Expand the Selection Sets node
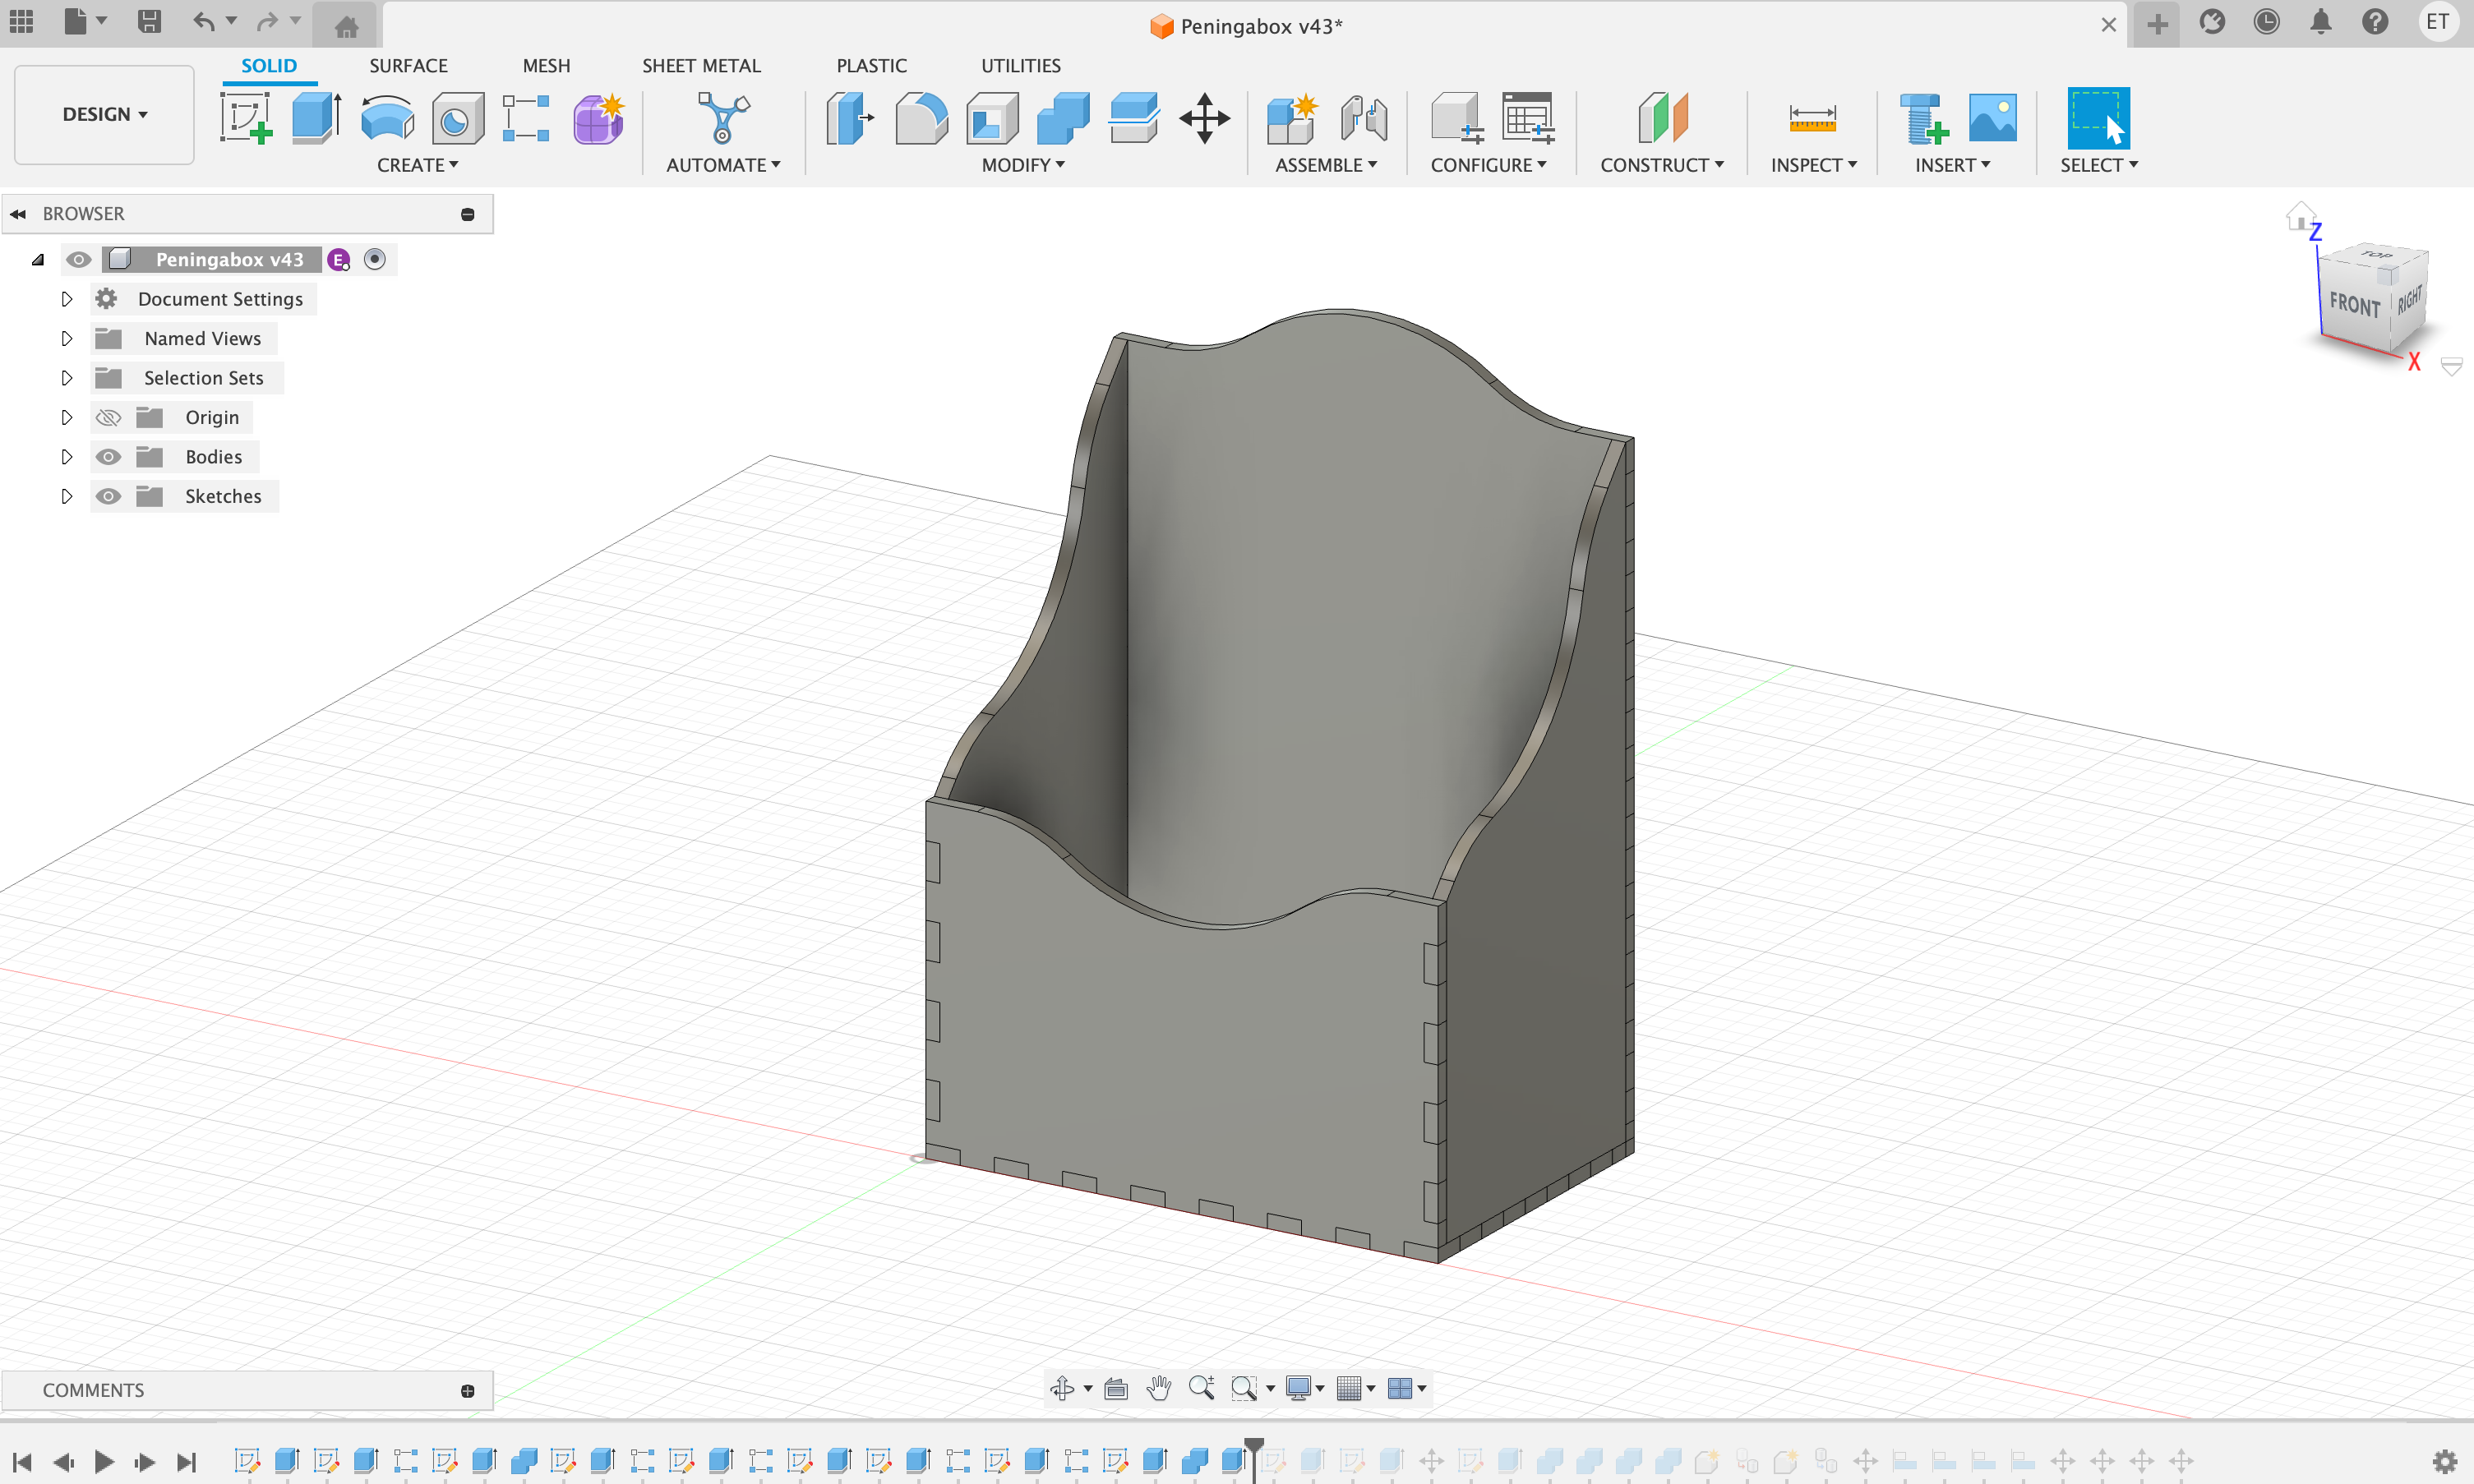The image size is (2474, 1484). pos(67,378)
